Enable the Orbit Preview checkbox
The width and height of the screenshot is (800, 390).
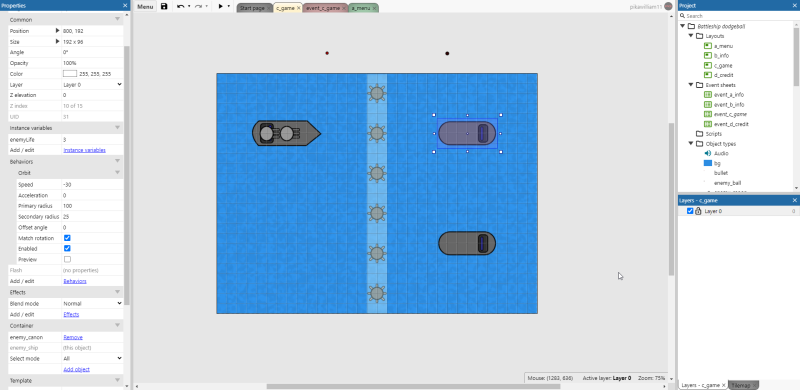pyautogui.click(x=67, y=259)
